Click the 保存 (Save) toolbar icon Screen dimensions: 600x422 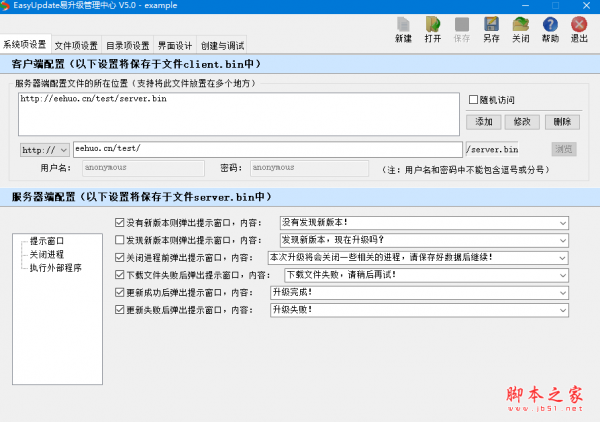pos(462,29)
